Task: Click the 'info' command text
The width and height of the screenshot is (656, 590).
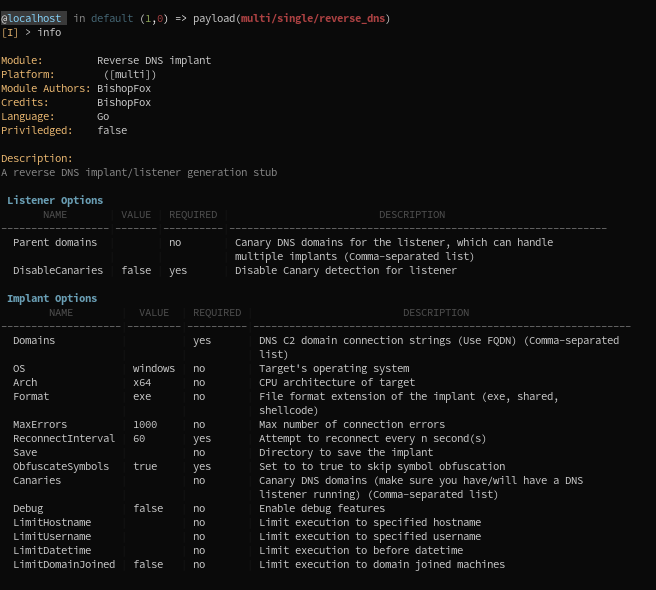Action: coord(49,32)
